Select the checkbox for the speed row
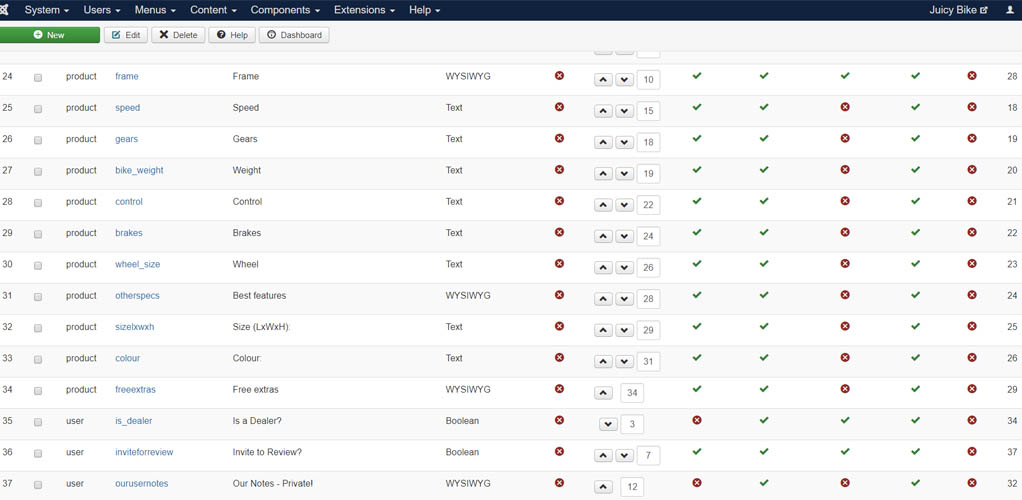The width and height of the screenshot is (1022, 500). coord(38,109)
